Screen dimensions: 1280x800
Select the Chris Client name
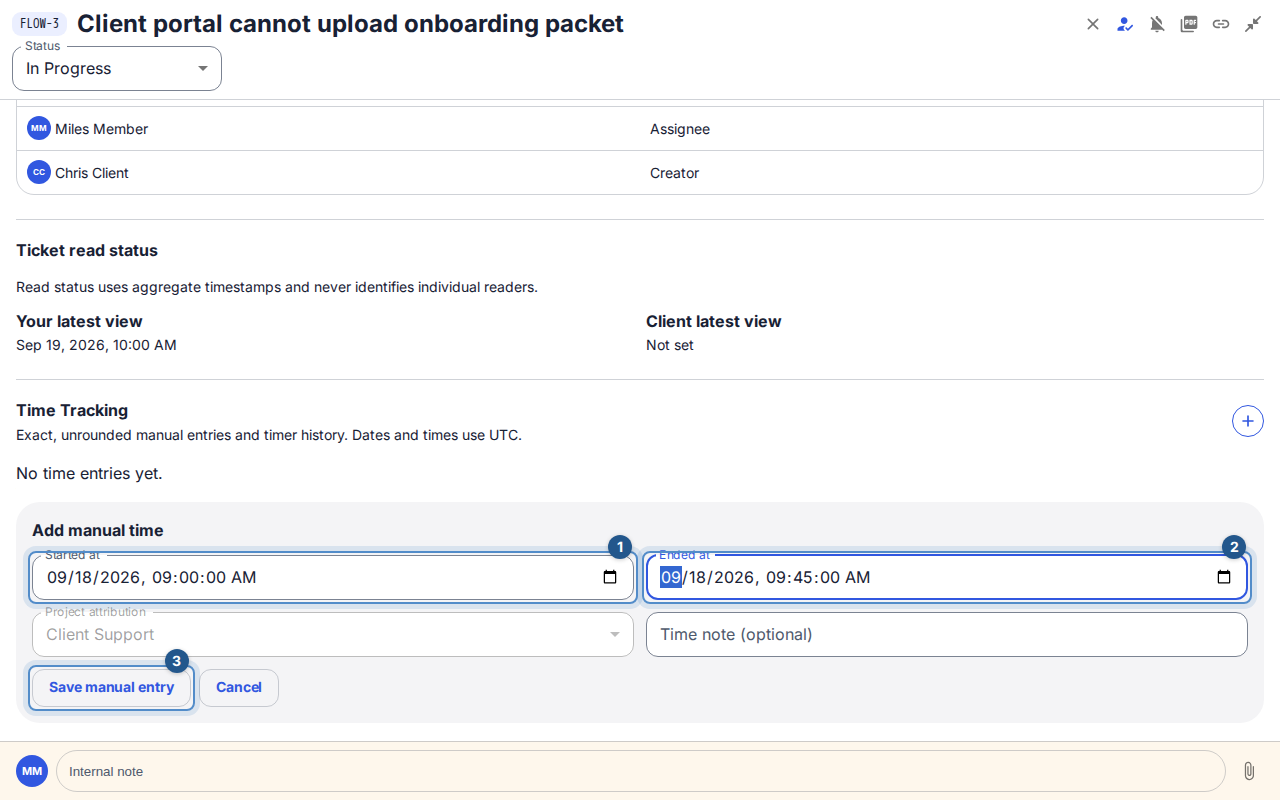tap(92, 173)
